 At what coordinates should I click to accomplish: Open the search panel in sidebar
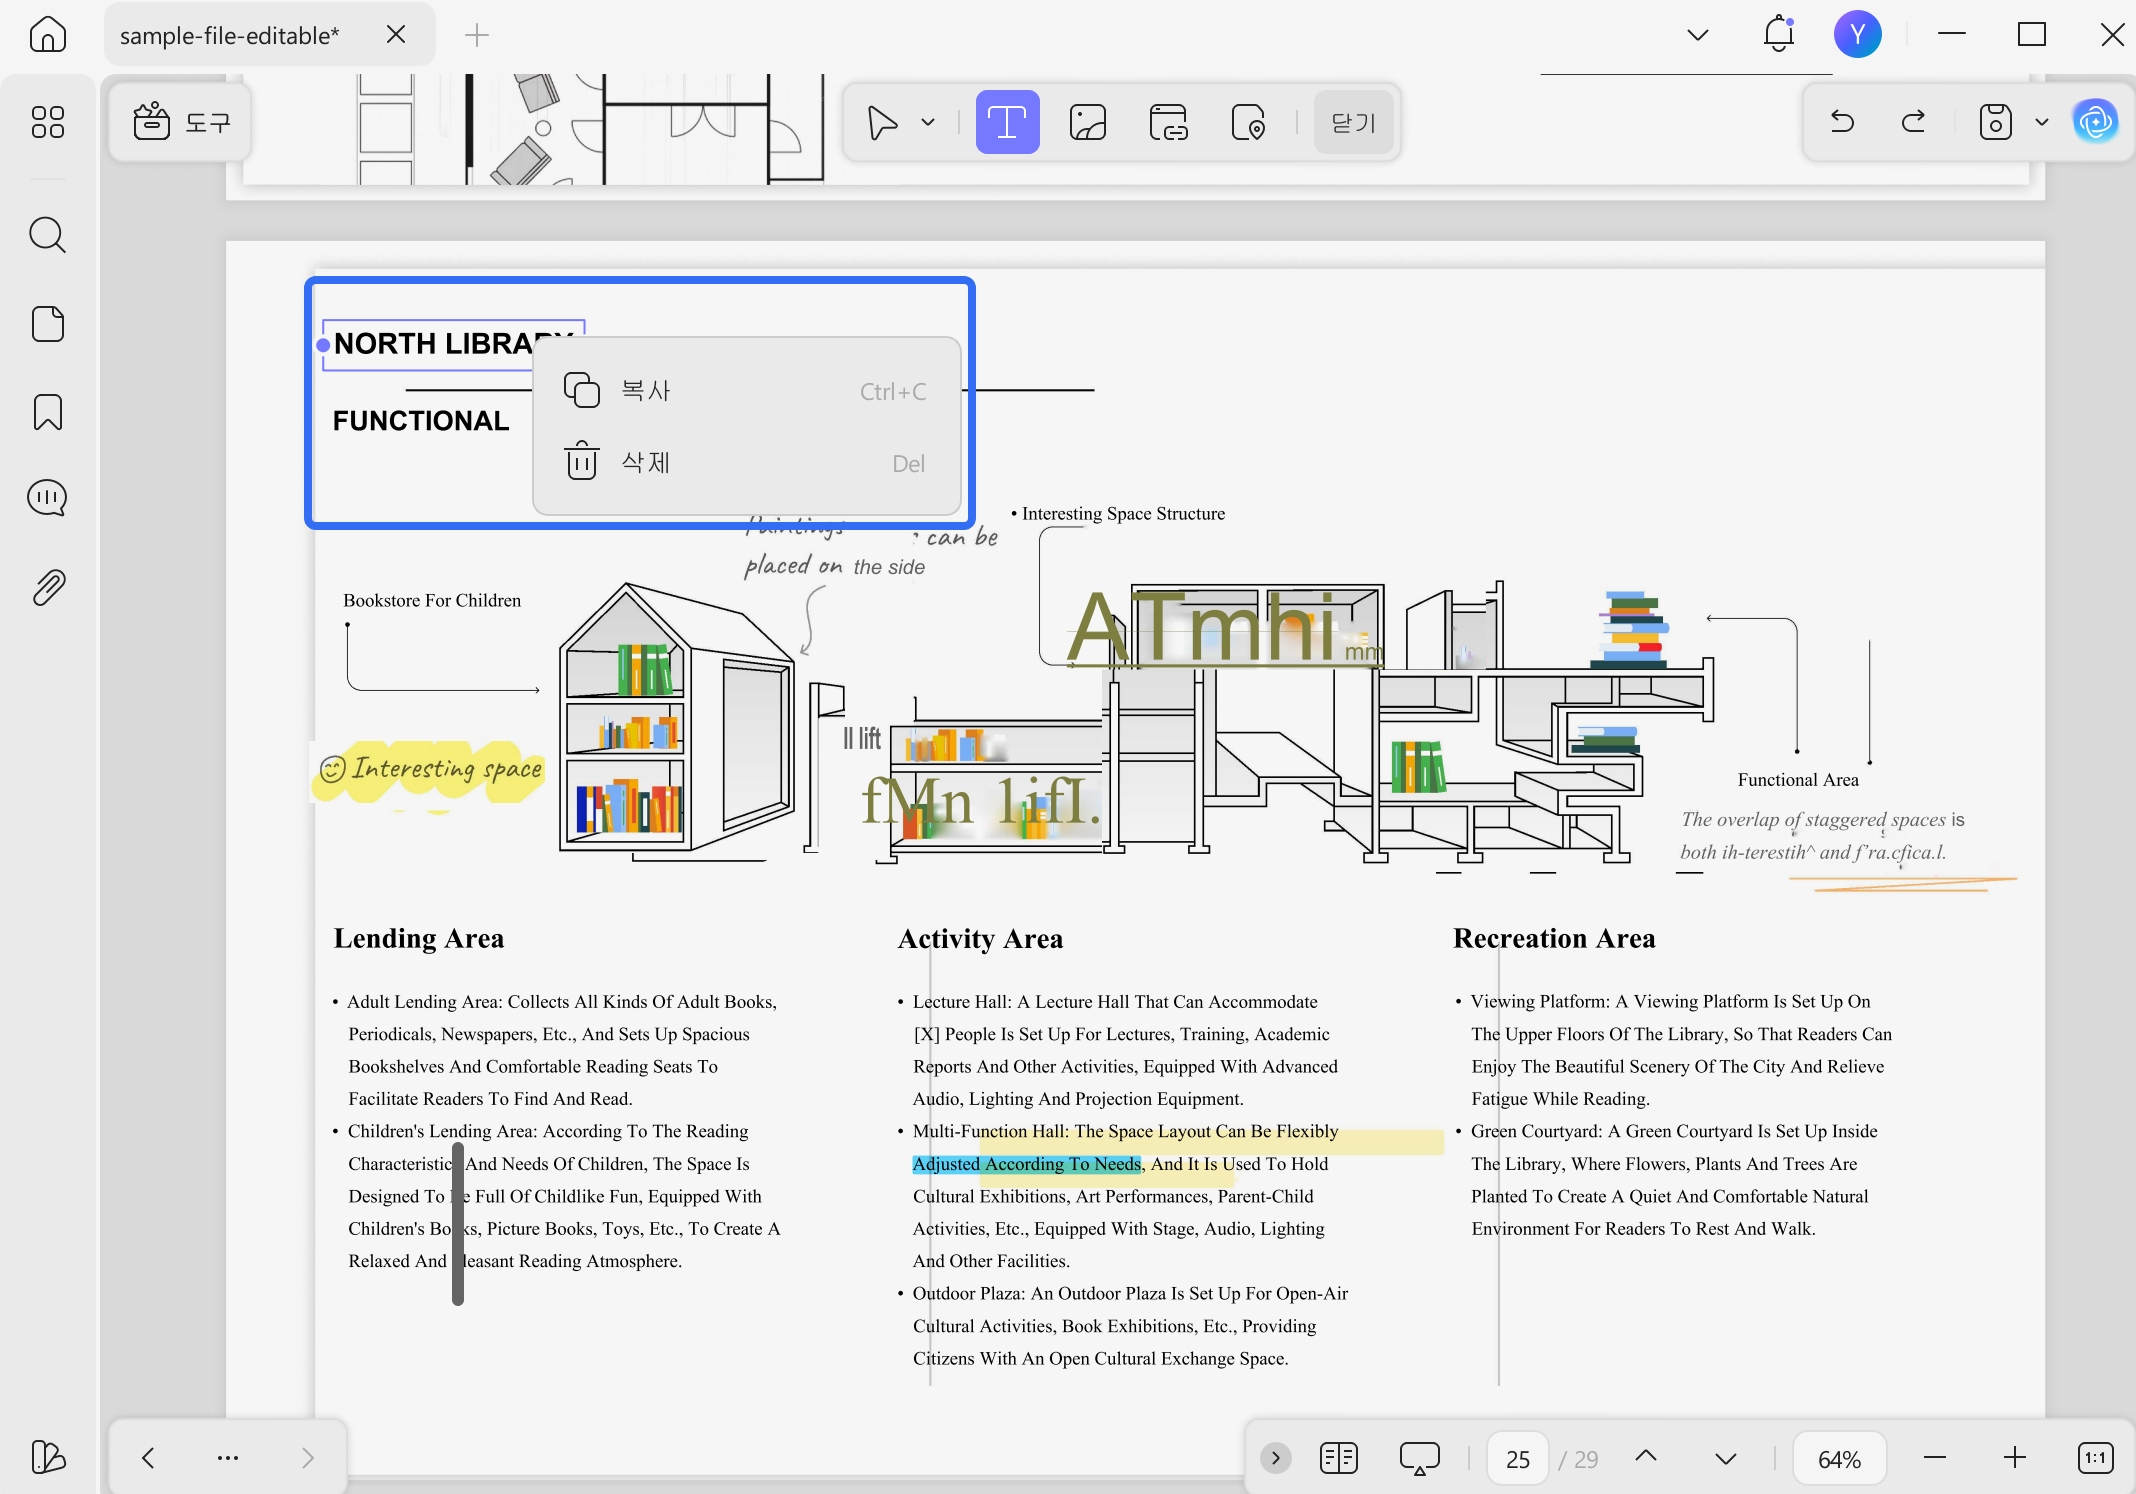tap(48, 235)
